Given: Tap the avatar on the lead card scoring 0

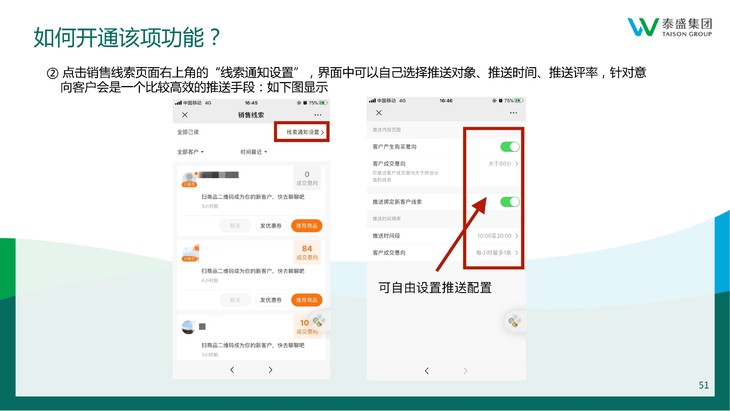Looking at the screenshot, I should [189, 179].
